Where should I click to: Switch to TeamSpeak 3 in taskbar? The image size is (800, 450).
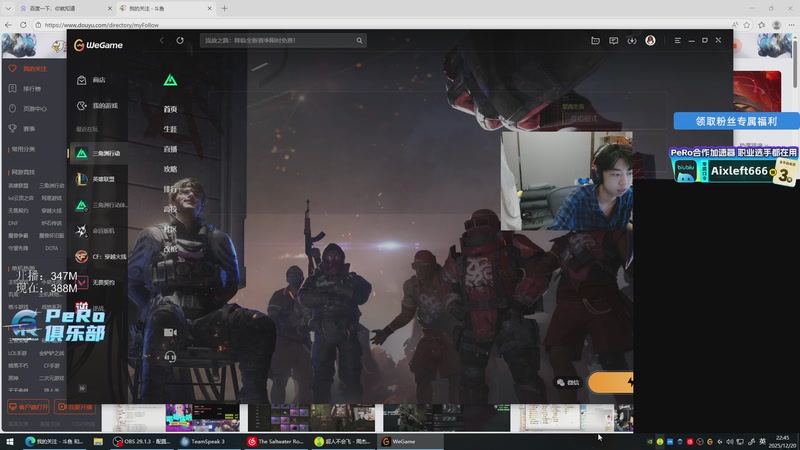coord(209,441)
